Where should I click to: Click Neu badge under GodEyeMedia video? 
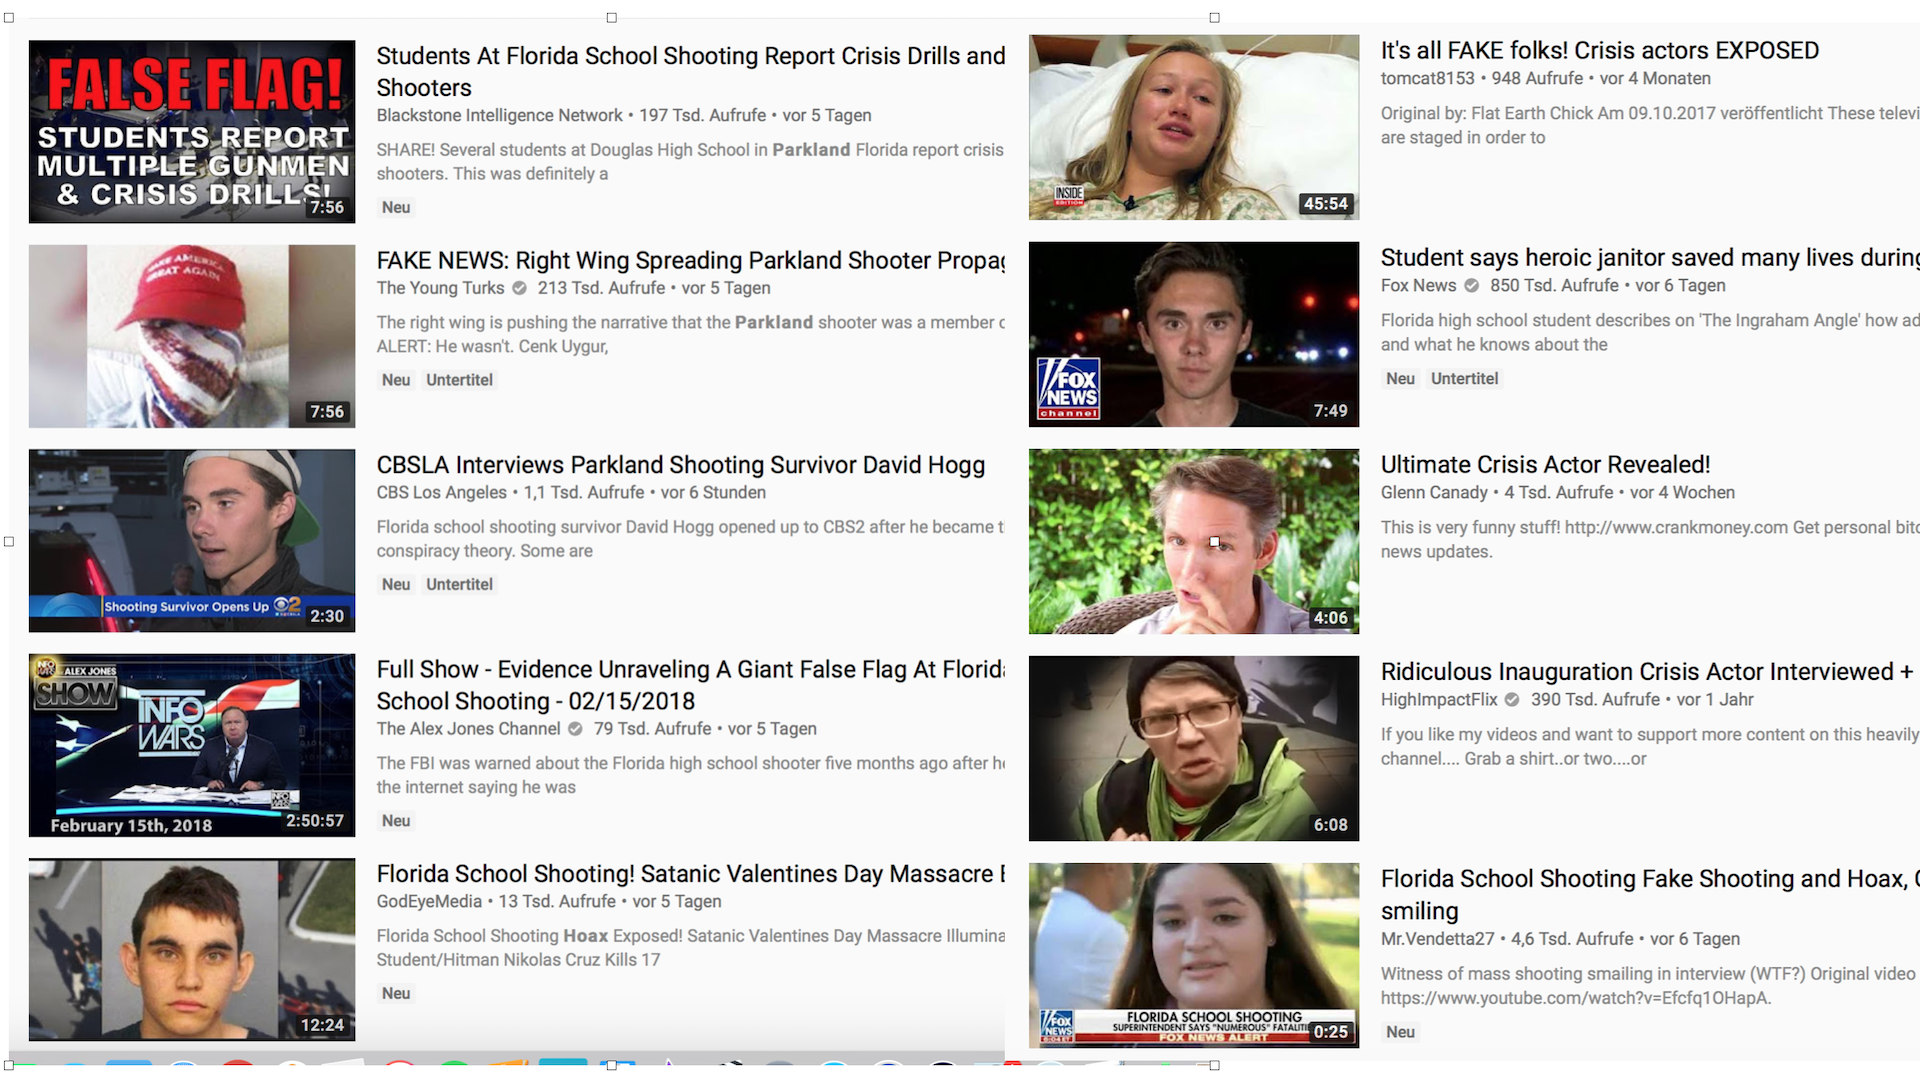click(x=396, y=994)
